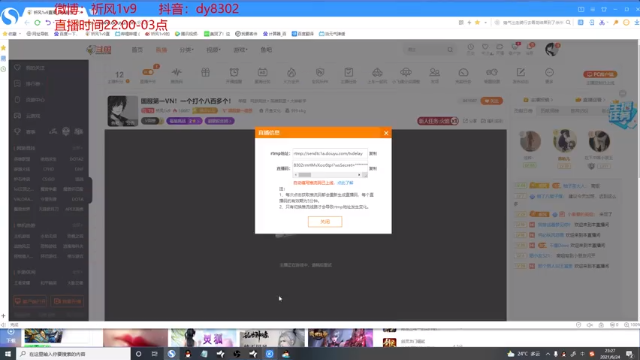Open the gamepad 云游戏 sidebar item
Image resolution: width=640 pixels, height=360 pixels.
click(x=27, y=116)
